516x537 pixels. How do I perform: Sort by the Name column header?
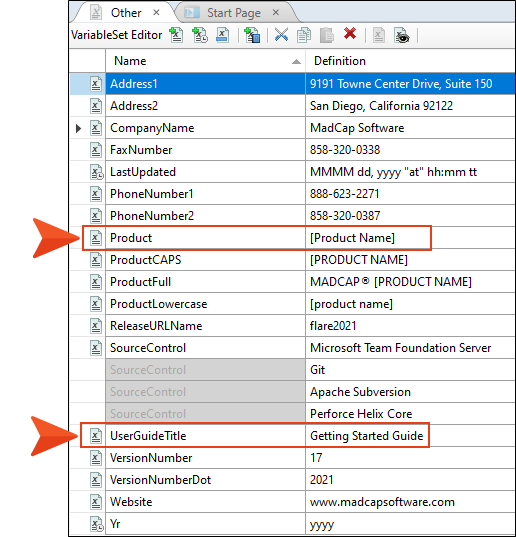click(x=205, y=61)
